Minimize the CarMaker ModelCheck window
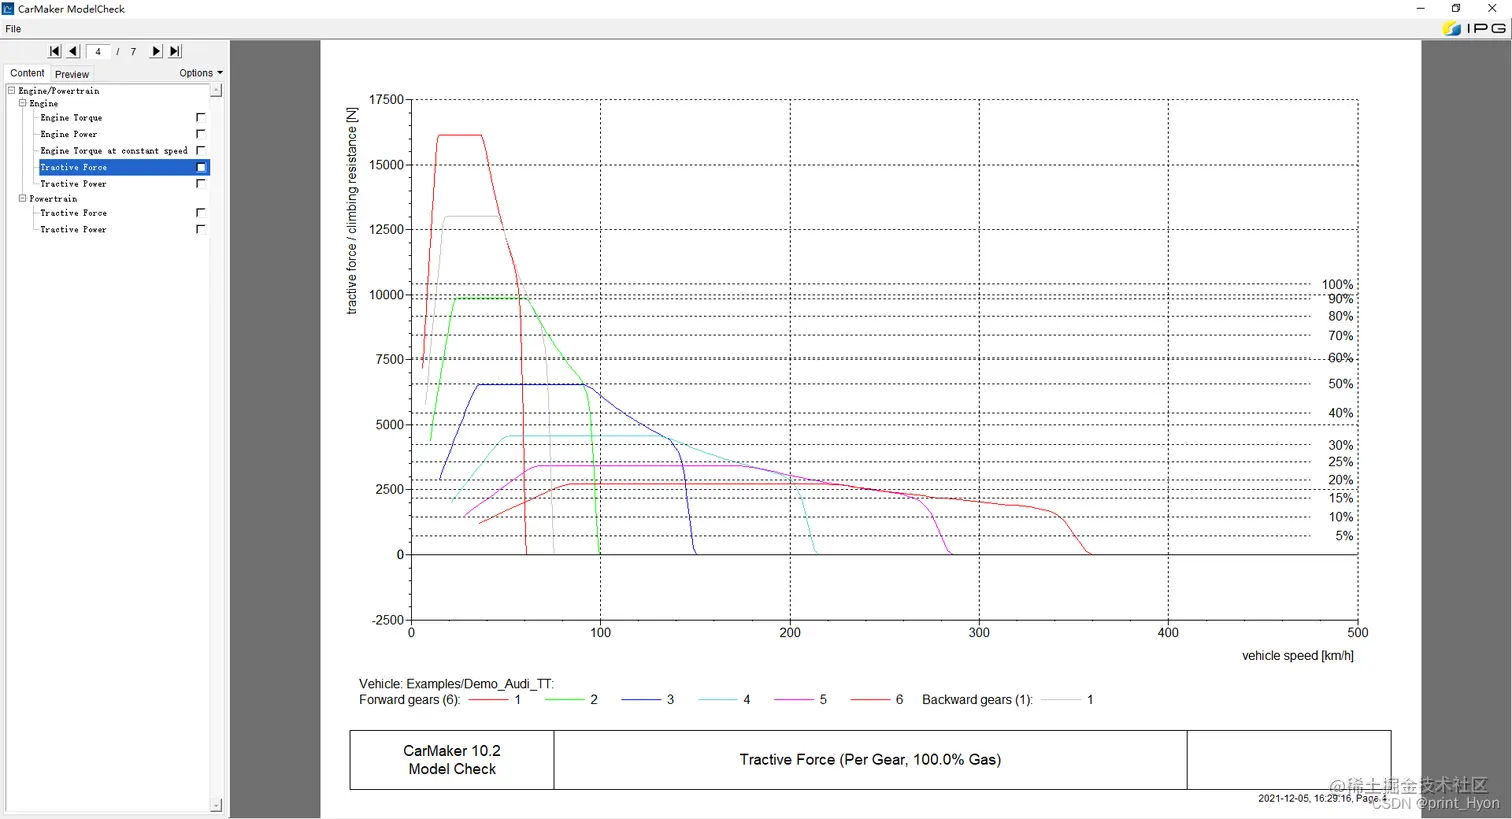This screenshot has height=819, width=1512. [x=1420, y=8]
